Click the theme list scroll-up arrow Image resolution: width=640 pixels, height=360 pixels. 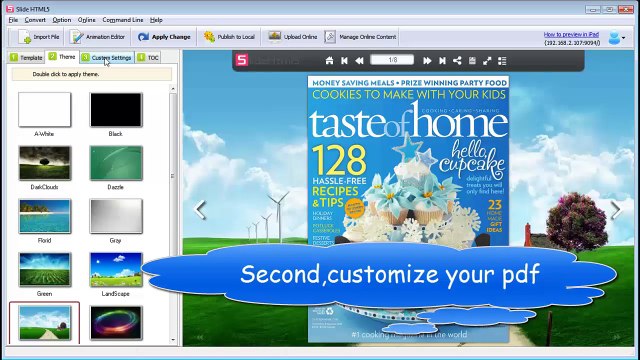point(173,89)
